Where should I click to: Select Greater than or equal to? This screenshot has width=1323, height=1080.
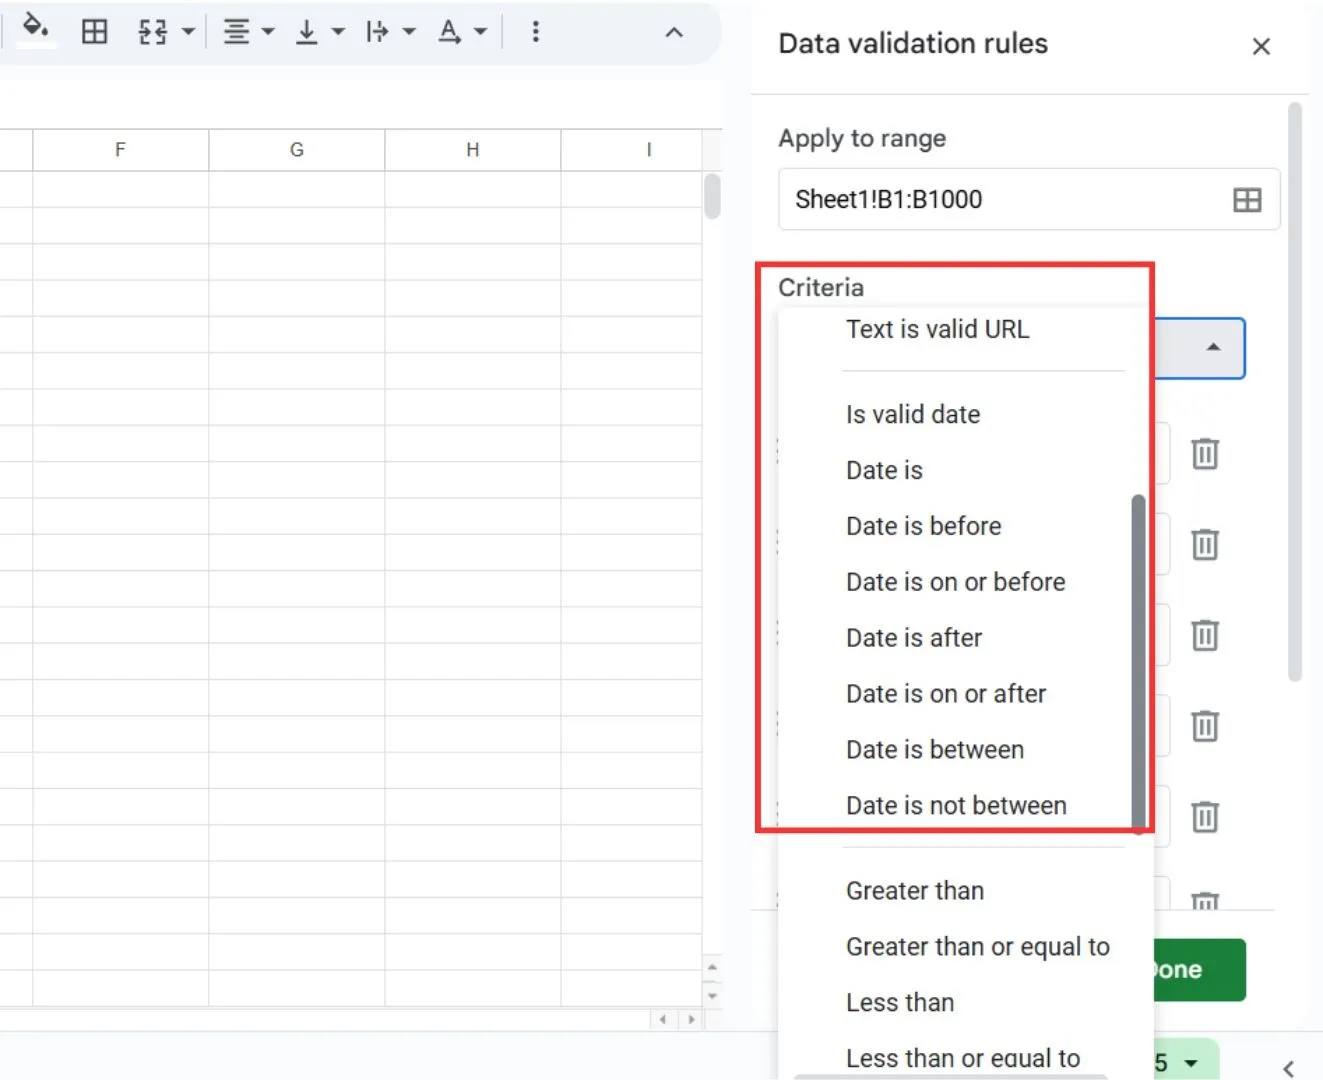[978, 947]
